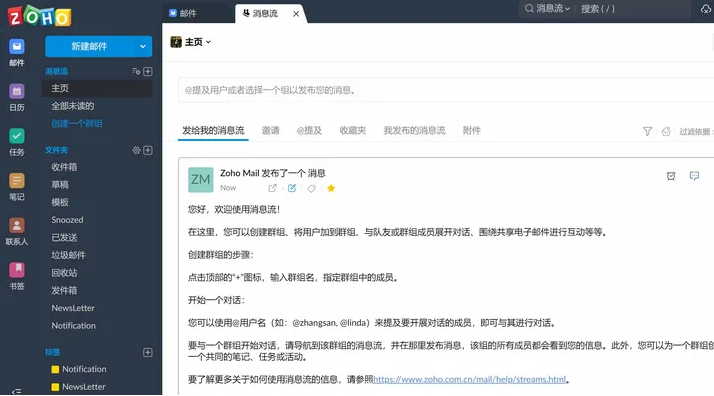The image size is (714, 396).
Task: Open the Bookmarks (书签) sidebar icon
Action: click(x=17, y=276)
